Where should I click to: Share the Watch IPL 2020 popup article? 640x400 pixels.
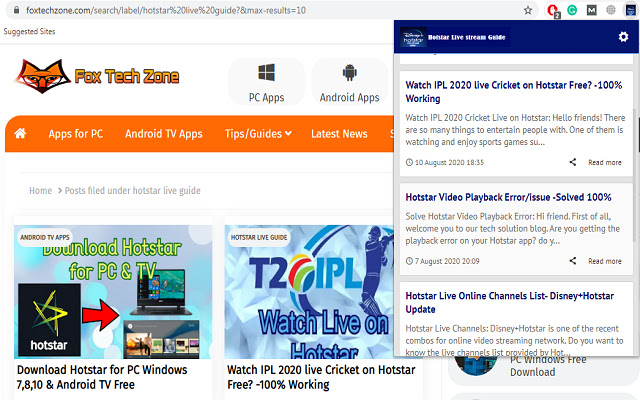pos(573,162)
